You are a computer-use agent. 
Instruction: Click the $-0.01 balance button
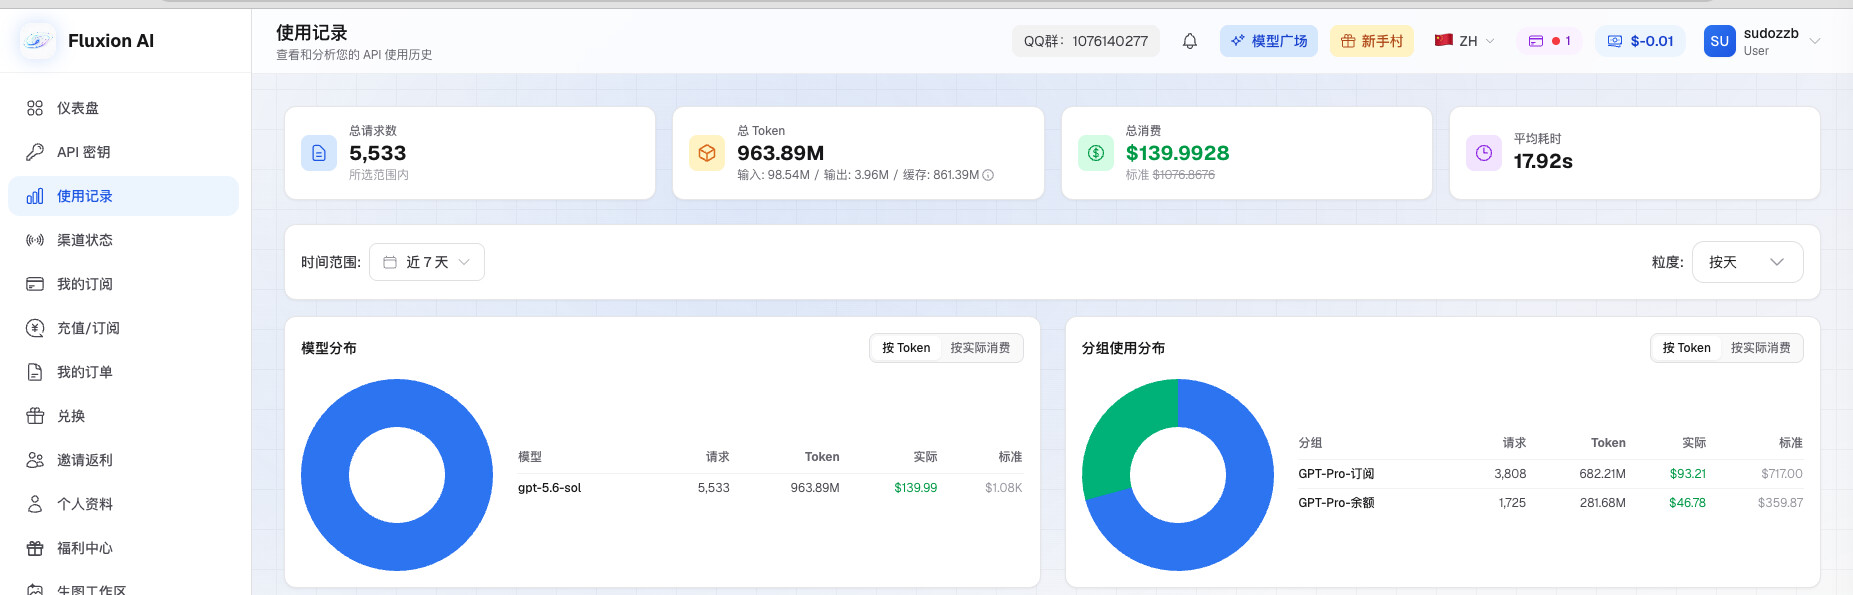coord(1640,41)
